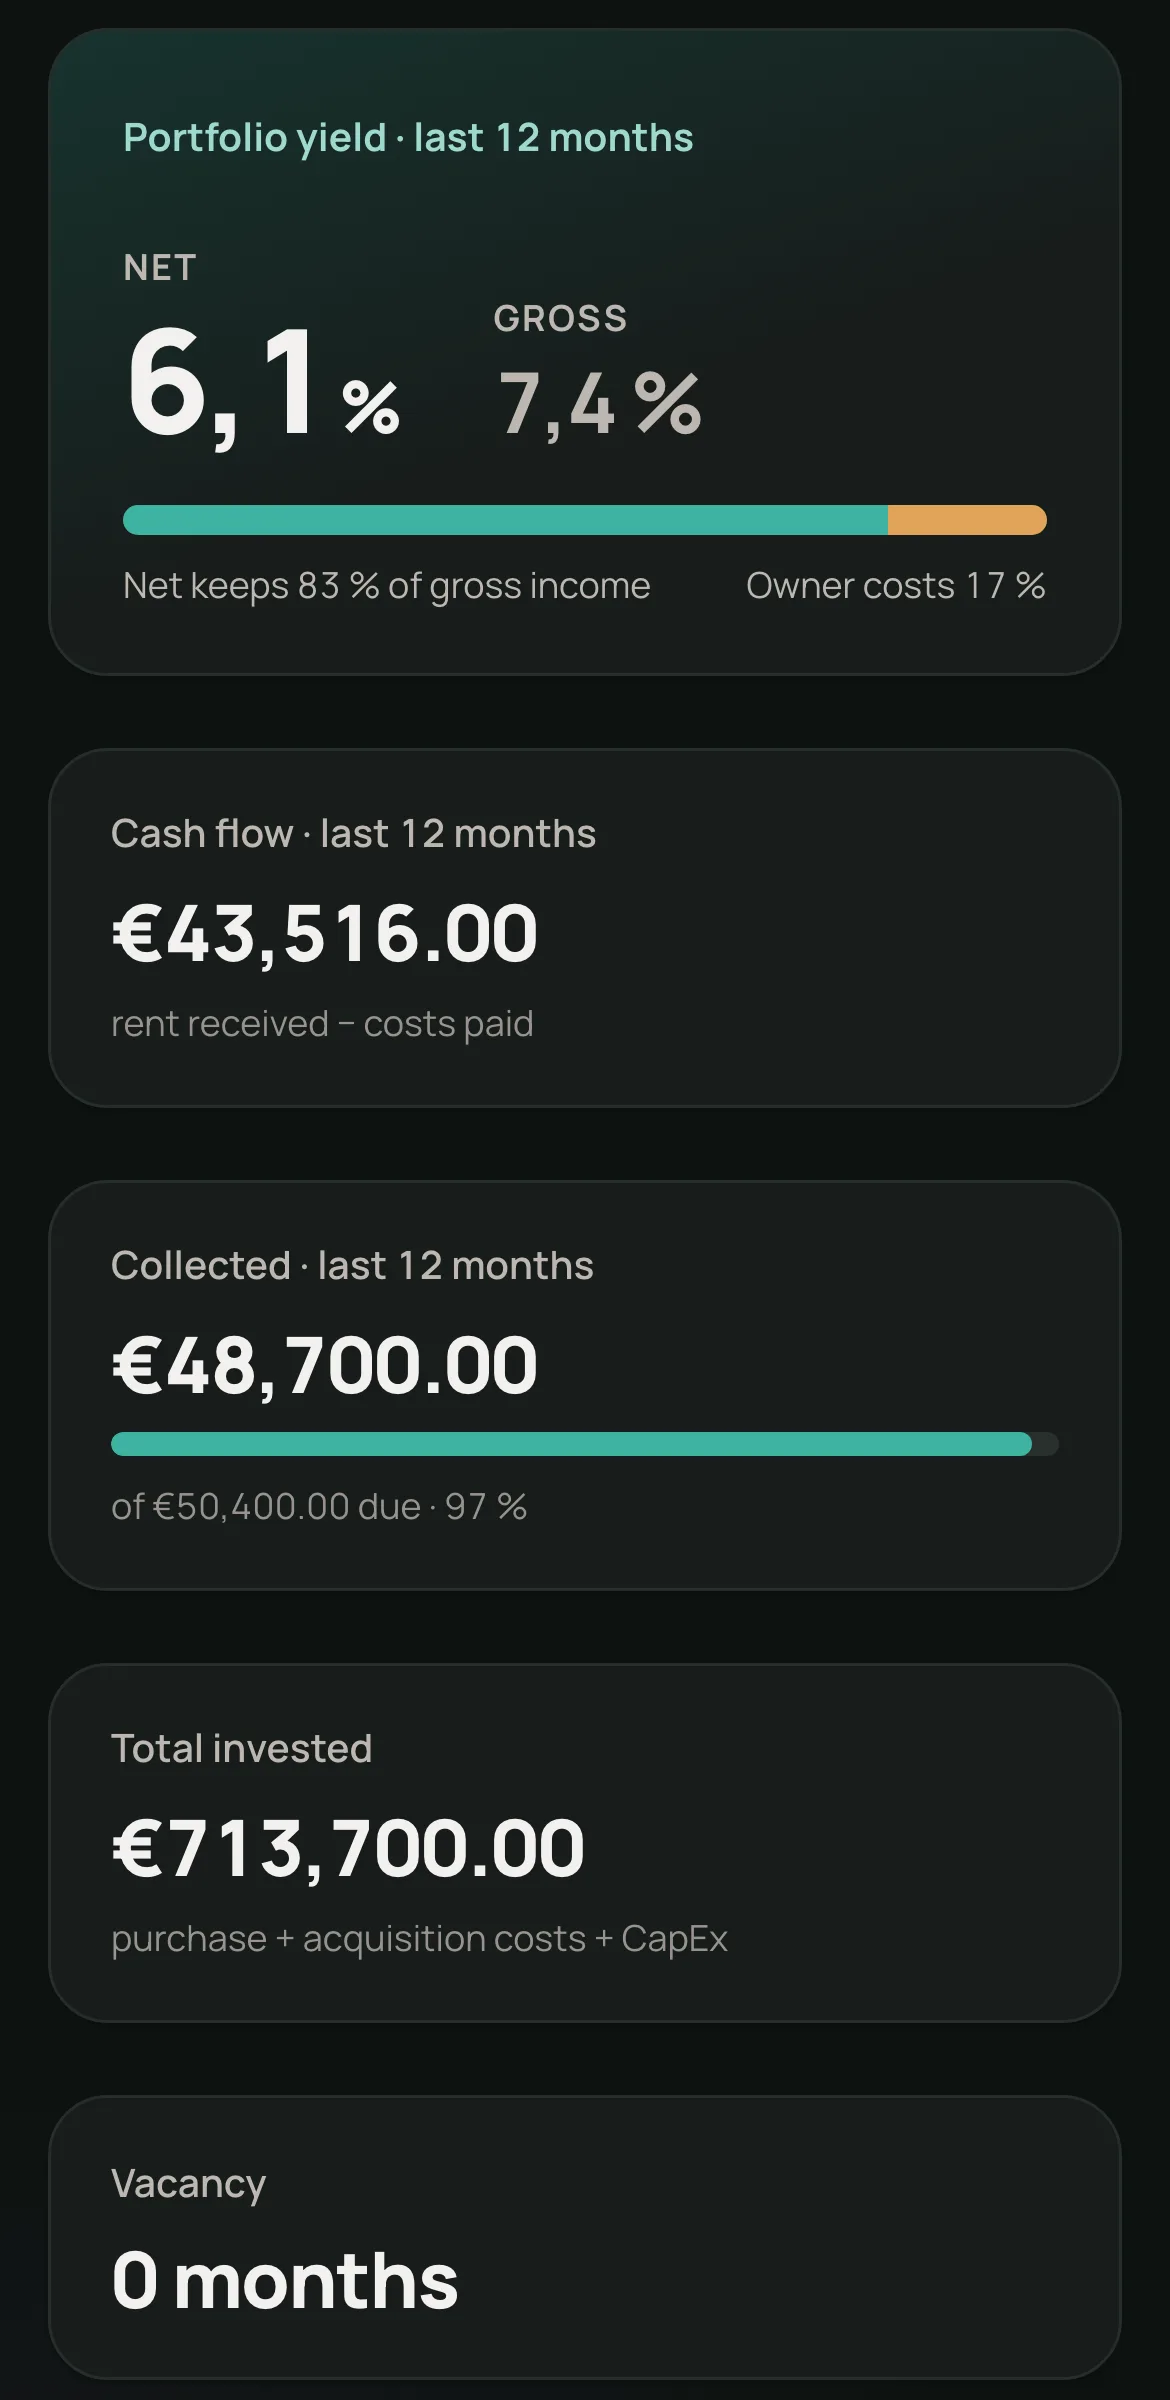This screenshot has width=1170, height=2400.
Task: Click the collected rent progress bar
Action: click(585, 1444)
